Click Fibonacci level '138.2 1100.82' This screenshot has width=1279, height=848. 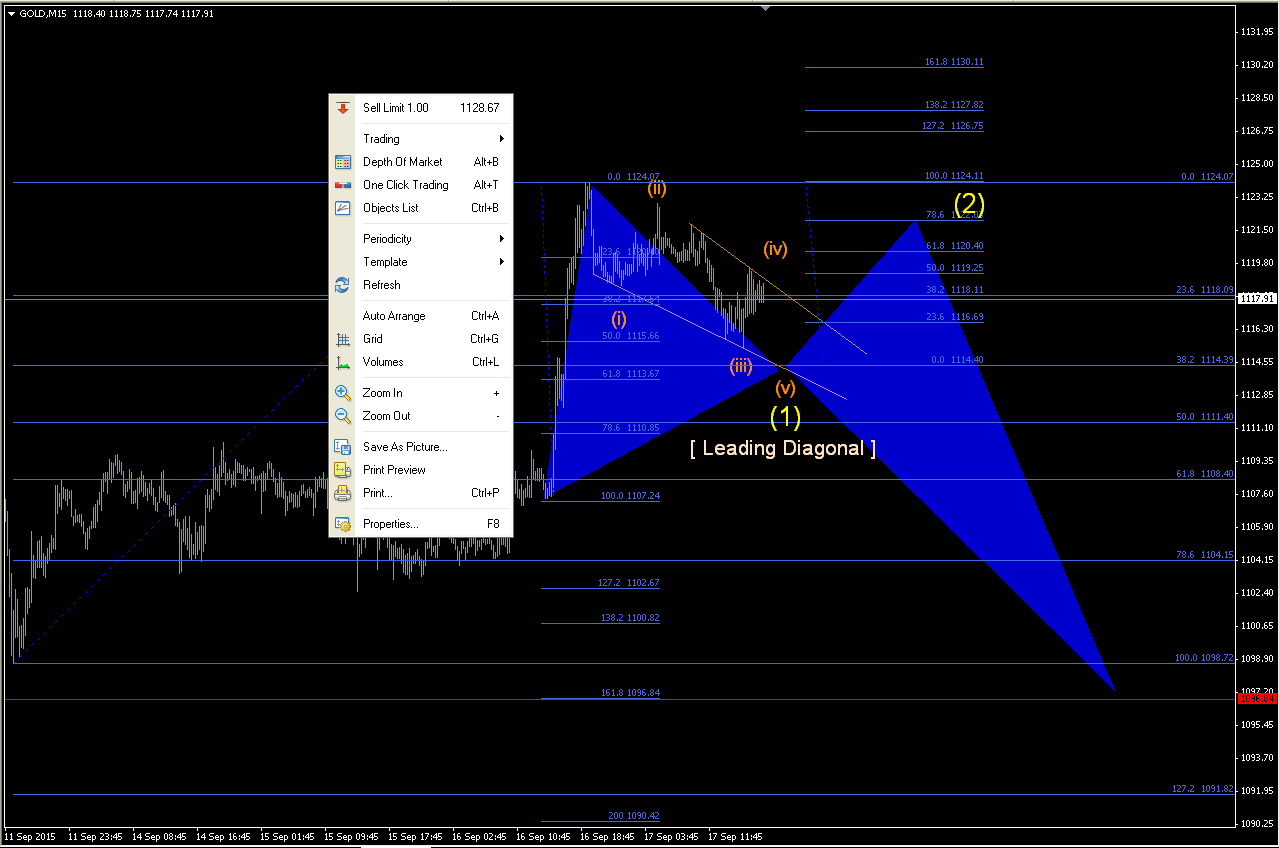(630, 618)
